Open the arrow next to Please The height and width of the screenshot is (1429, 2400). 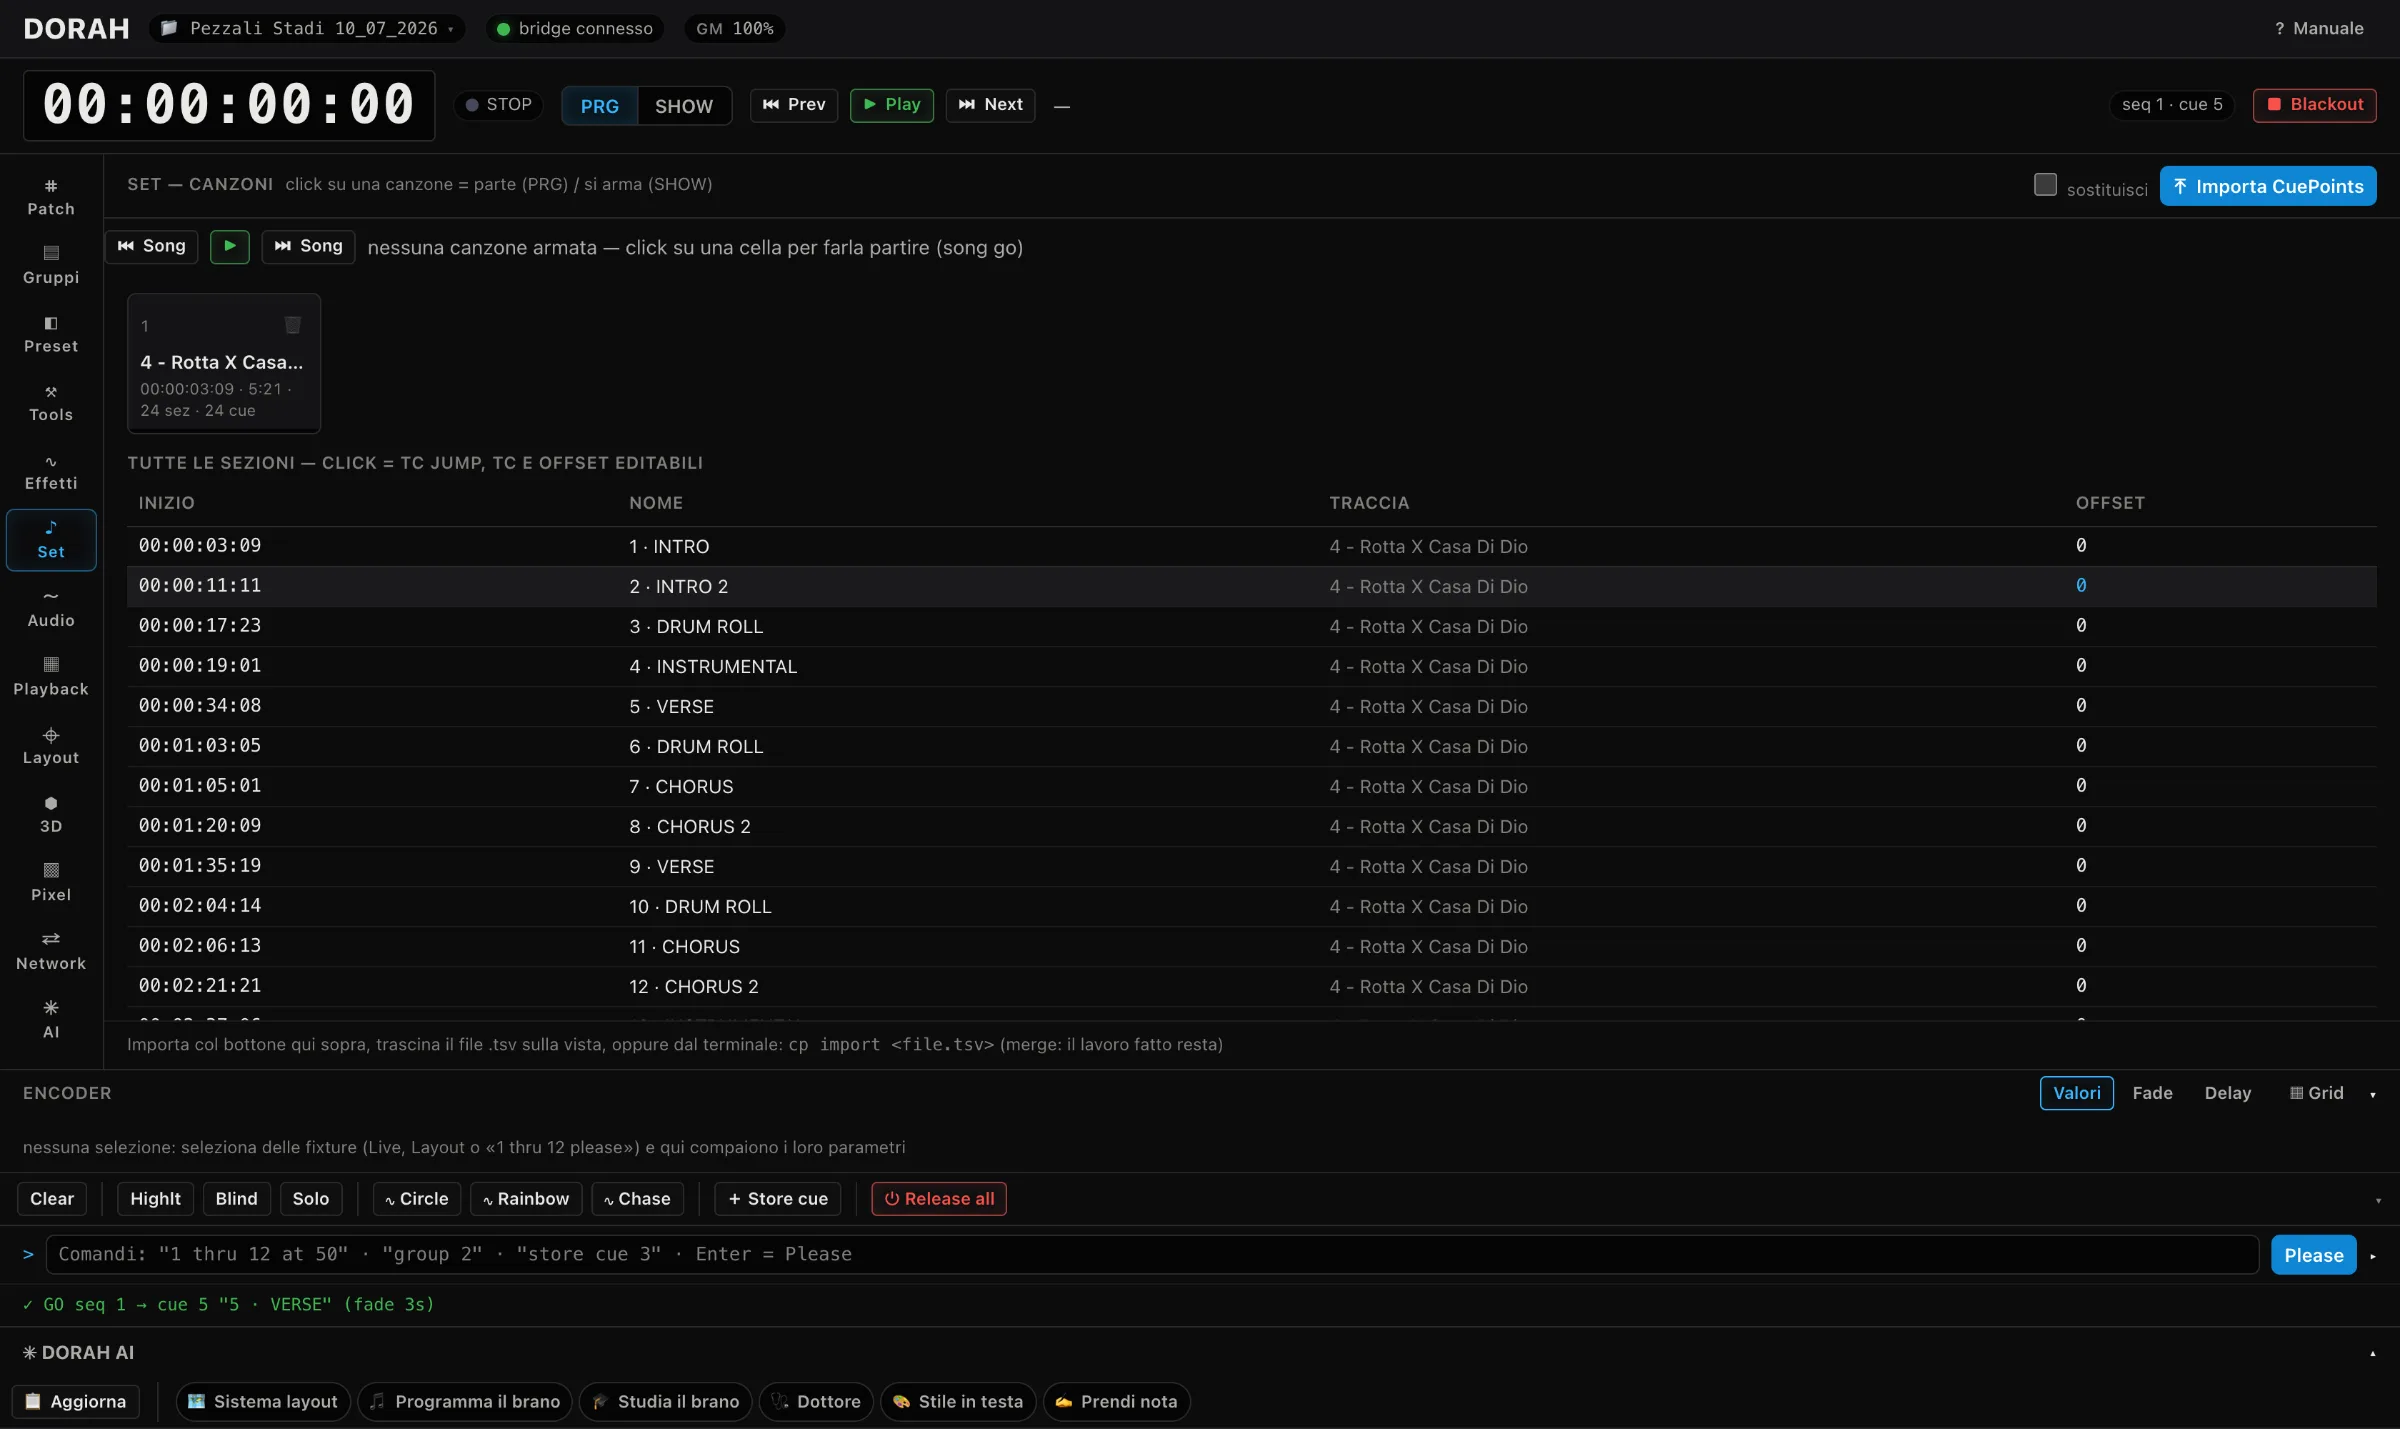pos(2373,1257)
